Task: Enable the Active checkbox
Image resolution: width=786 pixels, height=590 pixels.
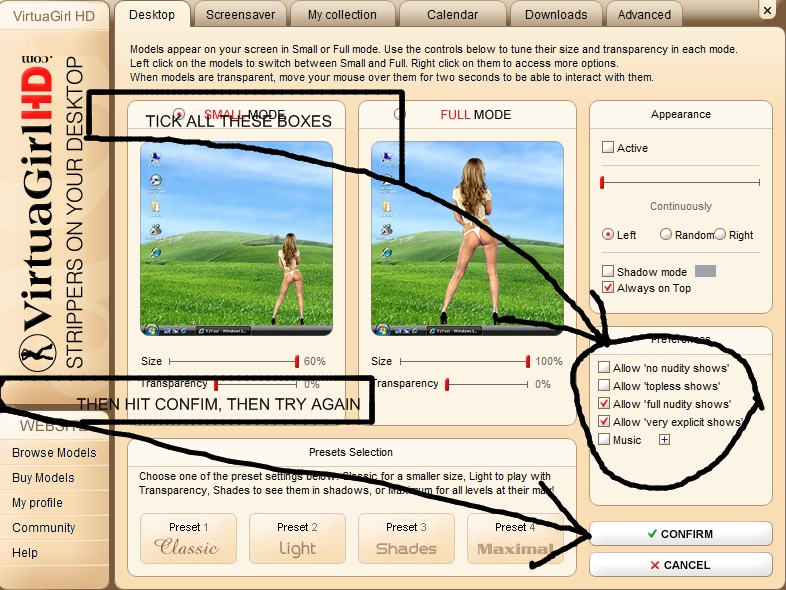Action: pos(608,147)
